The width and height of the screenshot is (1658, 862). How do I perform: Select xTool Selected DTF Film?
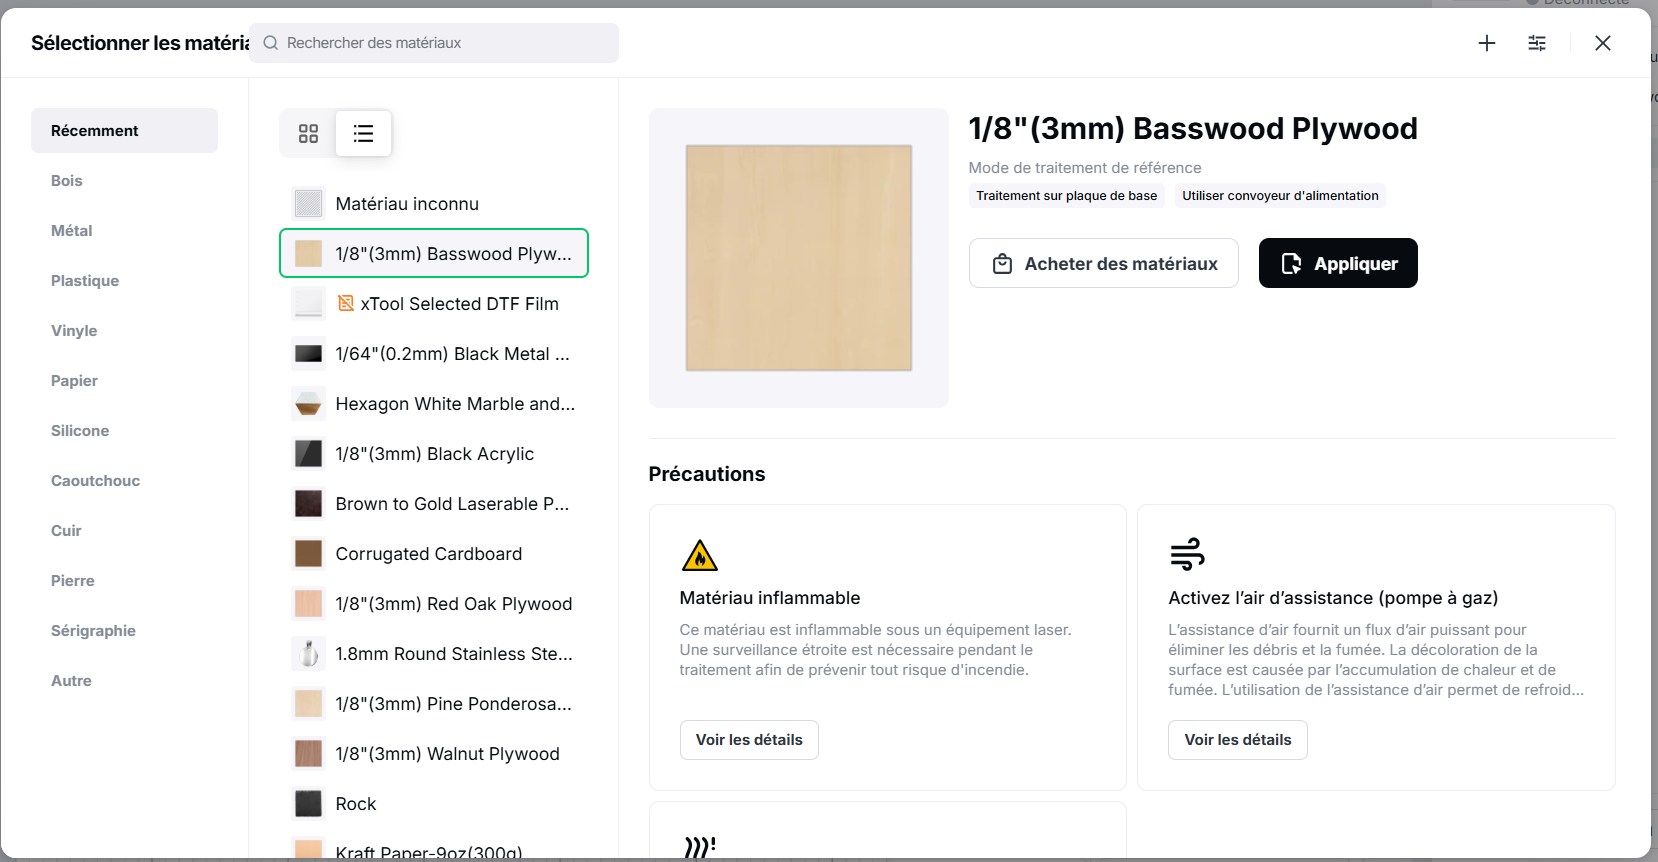coord(459,304)
